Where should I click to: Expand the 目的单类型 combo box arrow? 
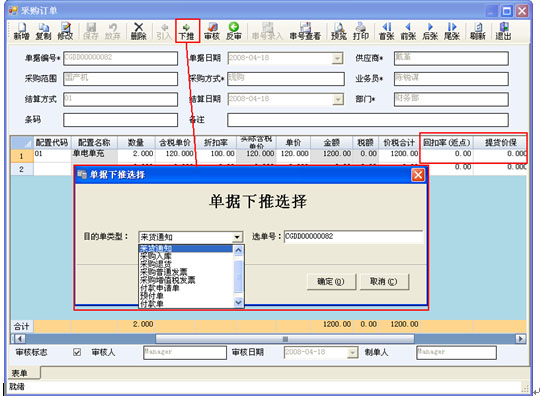click(x=237, y=237)
